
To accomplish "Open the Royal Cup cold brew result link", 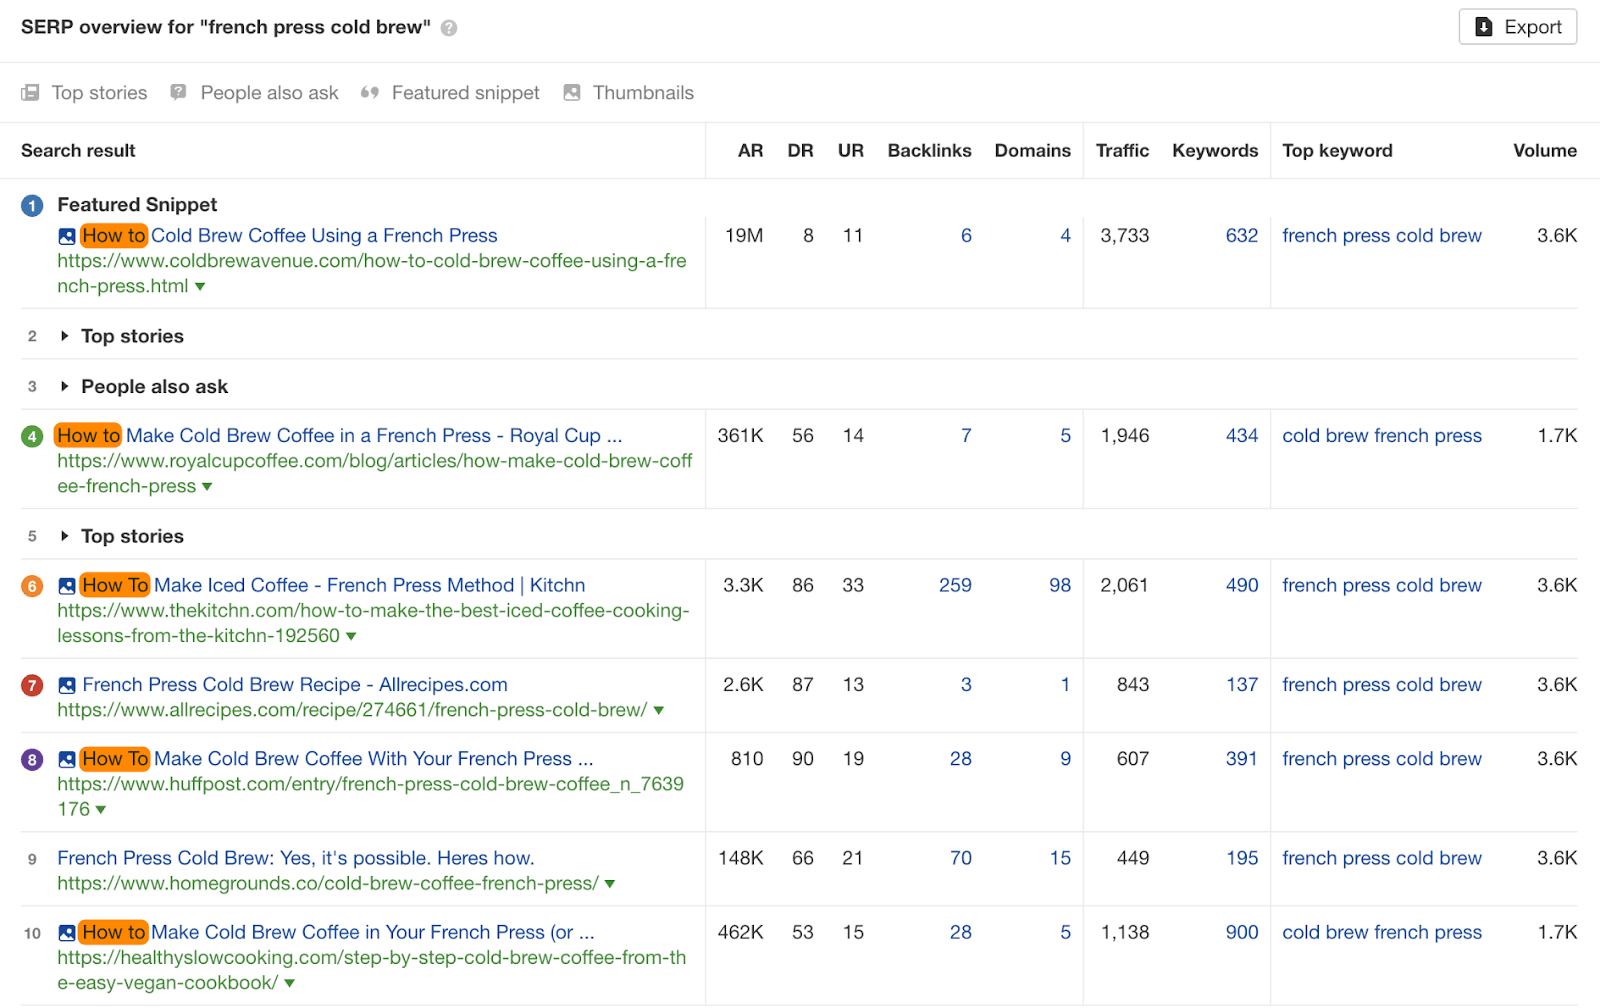I will point(373,436).
